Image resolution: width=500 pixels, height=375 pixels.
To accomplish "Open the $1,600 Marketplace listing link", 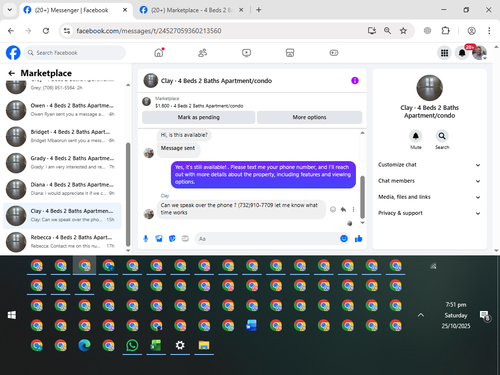I will point(199,106).
